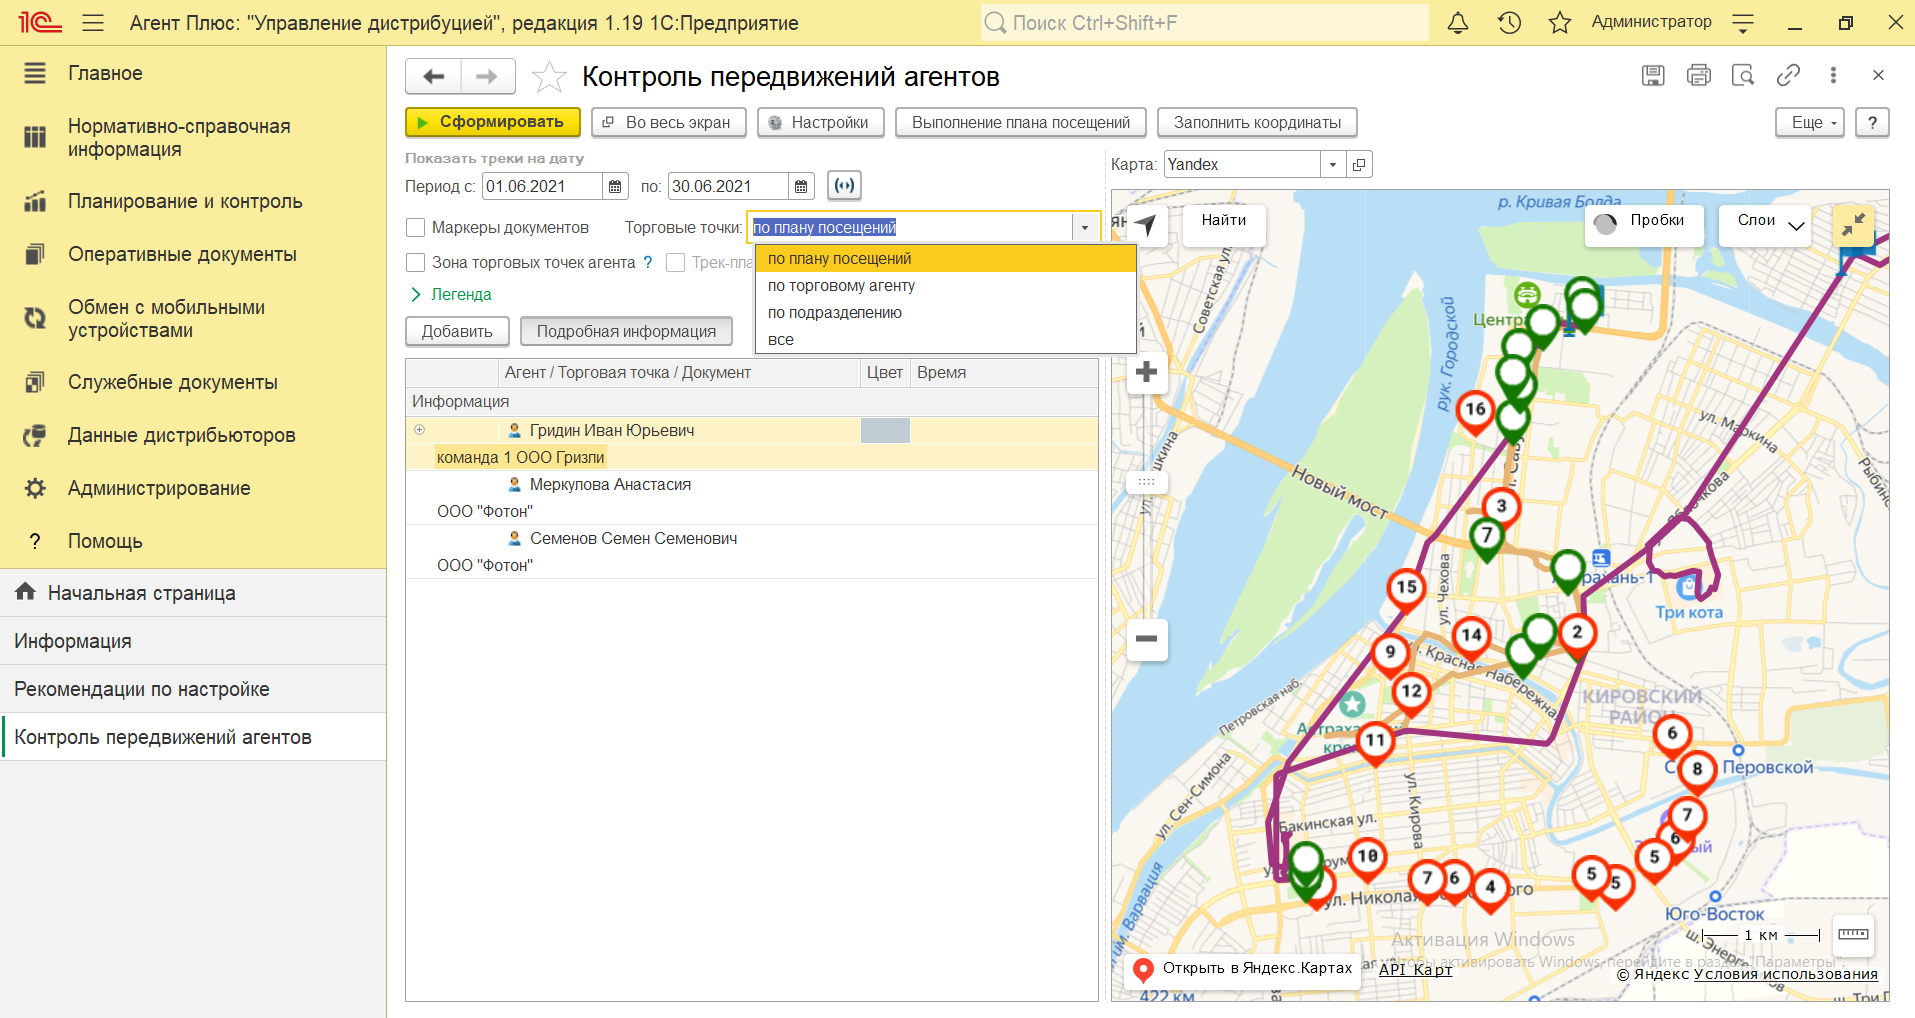Switch to Начальная страница tab
The height and width of the screenshot is (1018, 1915).
click(193, 593)
